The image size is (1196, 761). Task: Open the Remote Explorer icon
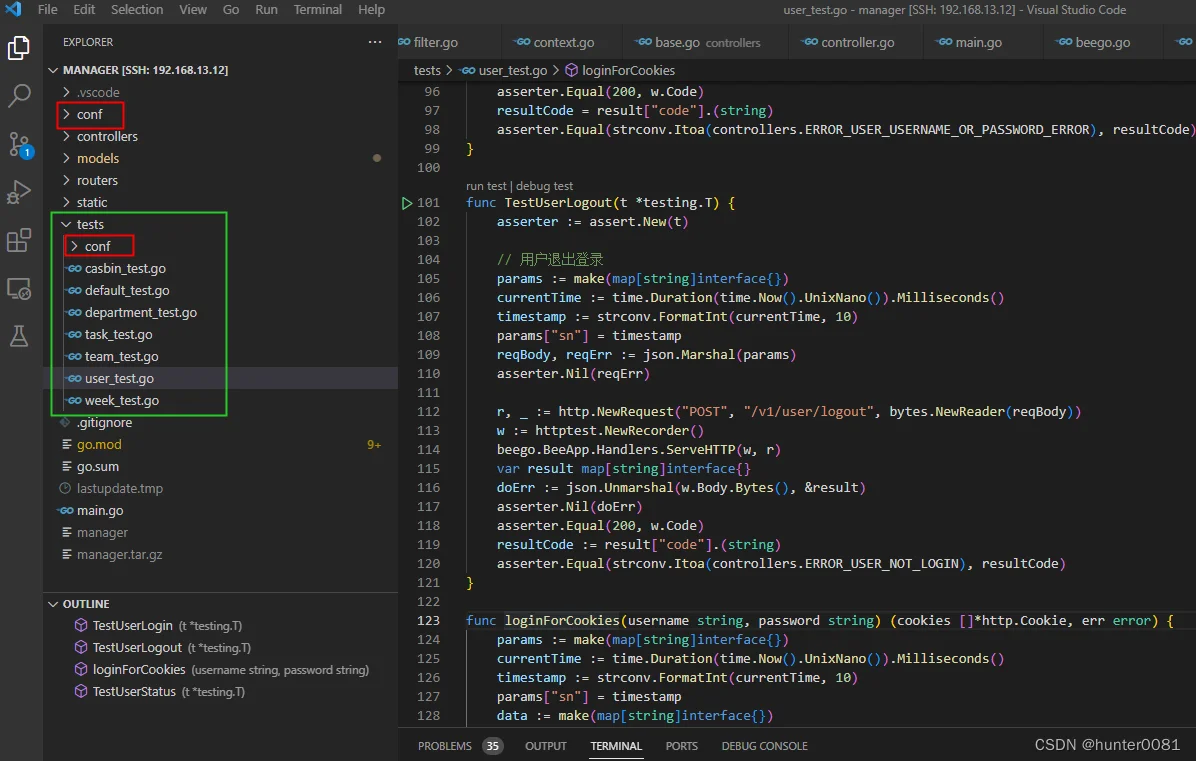tap(18, 289)
